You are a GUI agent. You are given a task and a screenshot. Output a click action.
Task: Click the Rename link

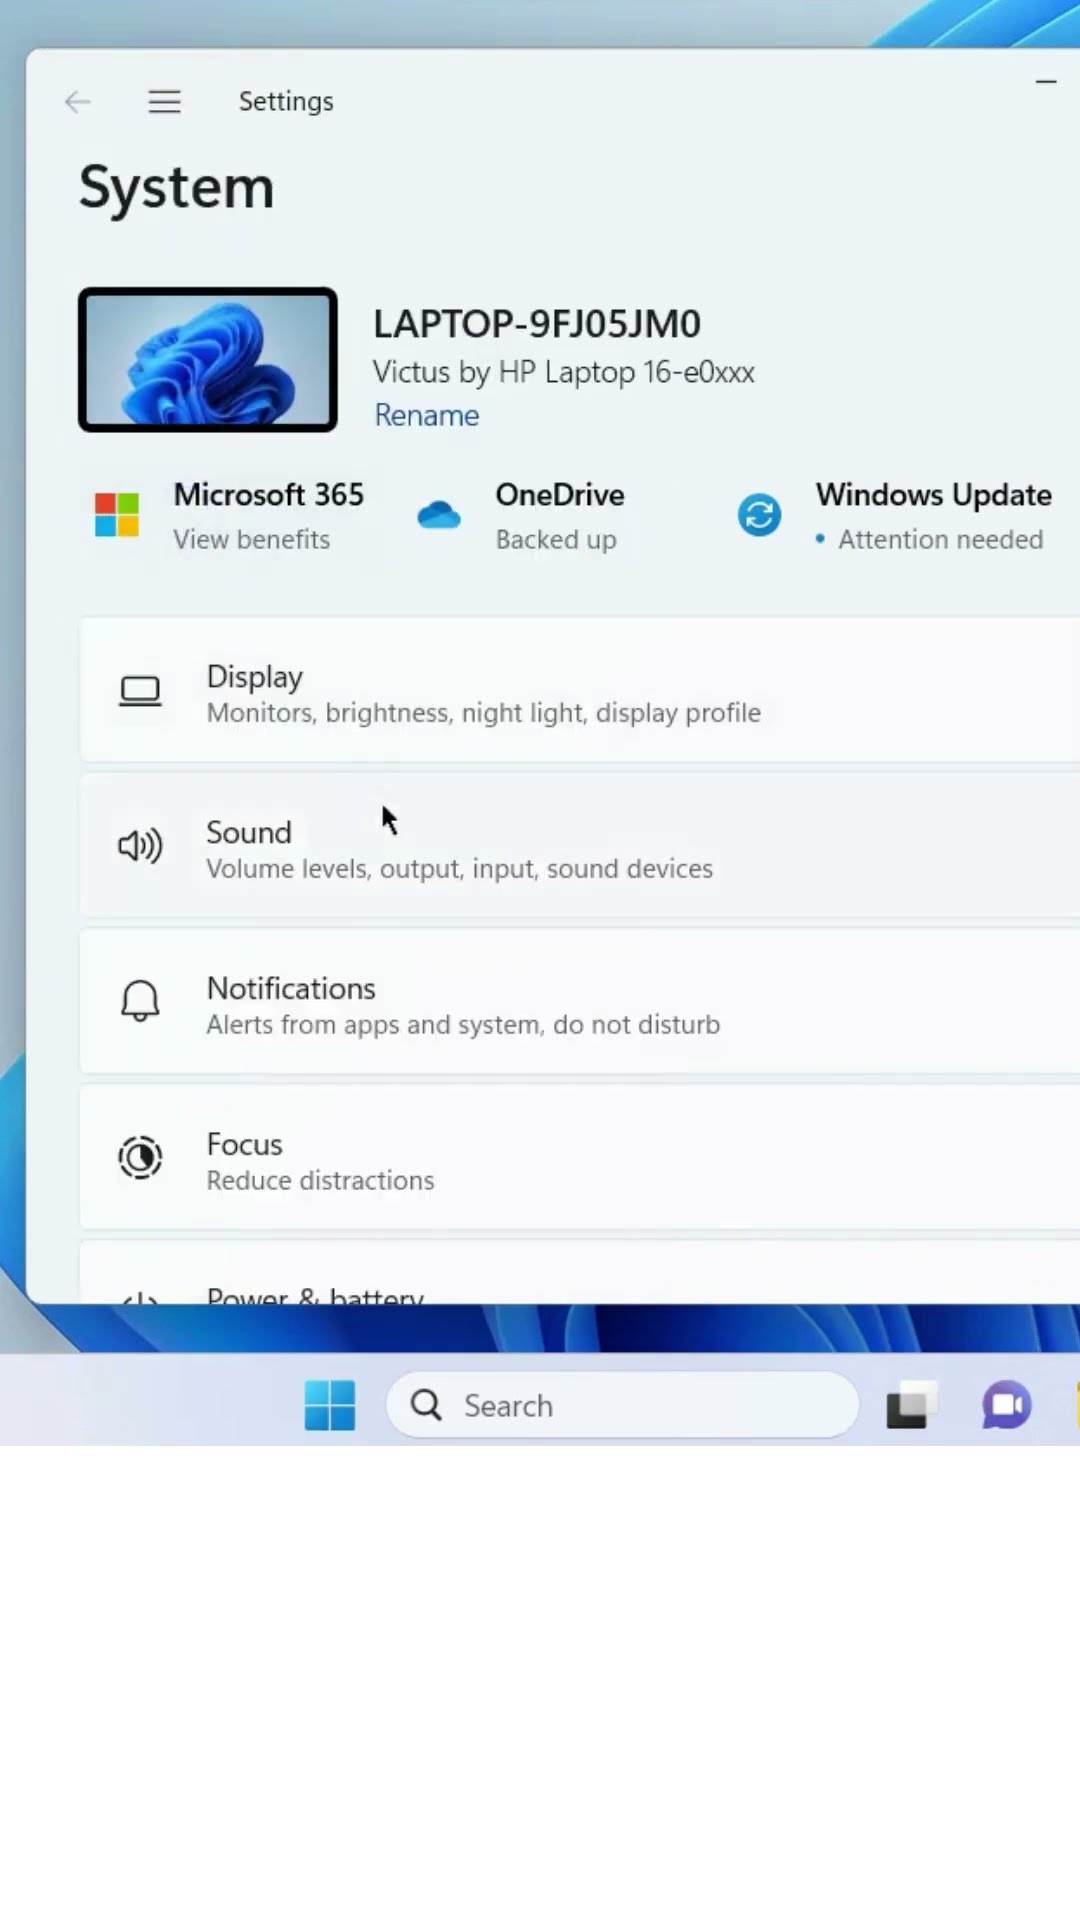[x=426, y=415]
